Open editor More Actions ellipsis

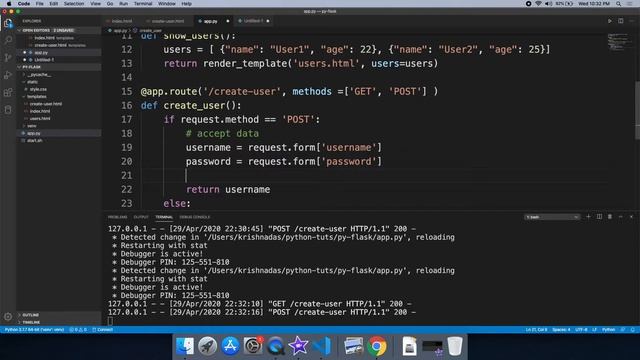[x=631, y=21]
